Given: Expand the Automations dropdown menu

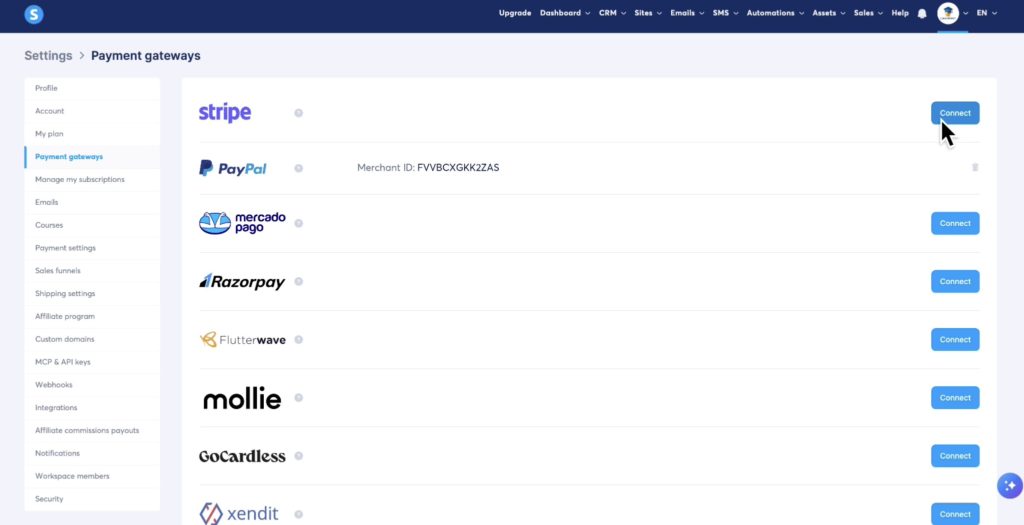Looking at the screenshot, I should tap(776, 13).
